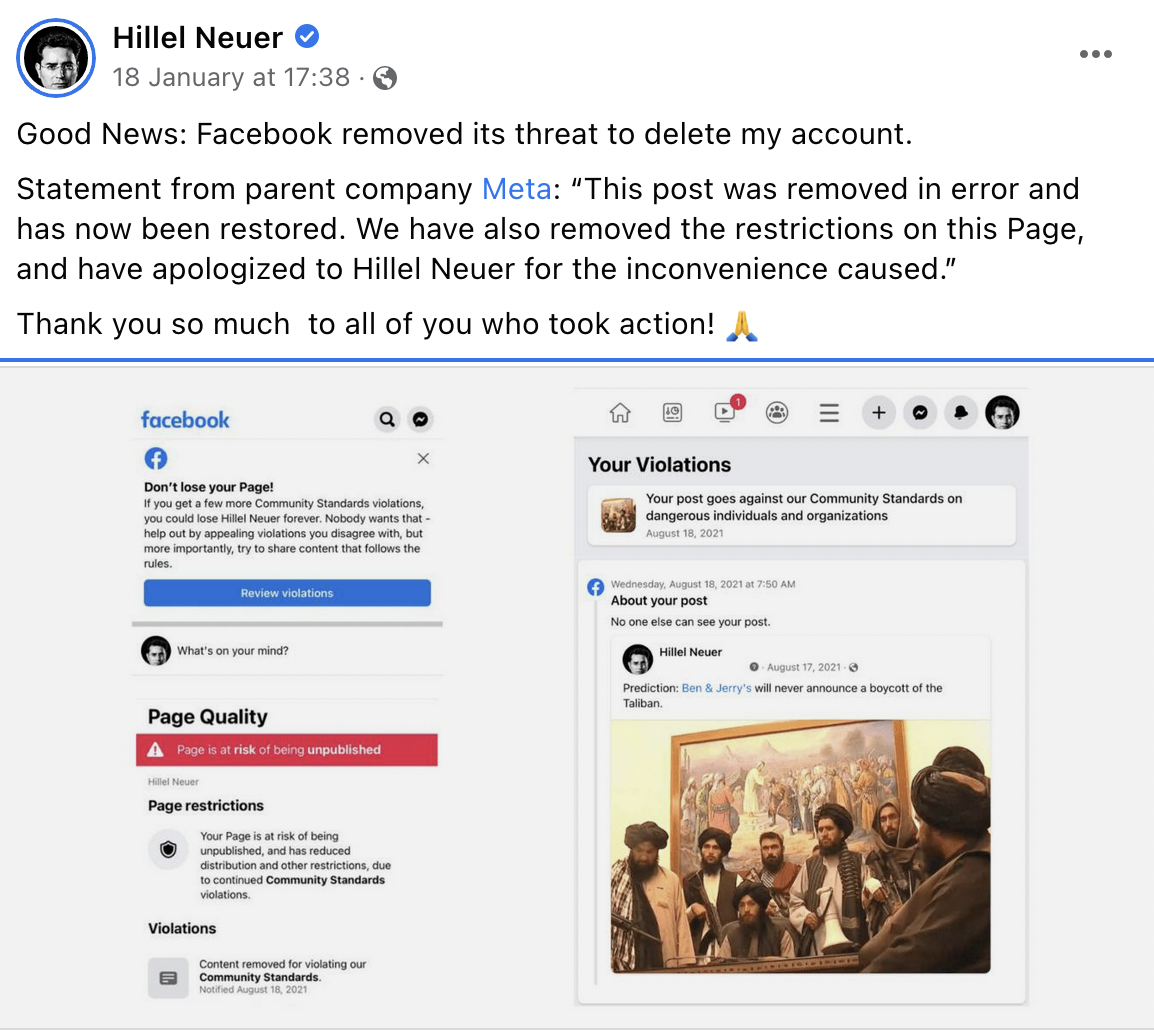Click the red Page at risk of being unpublished banner
Screen dimensions: 1154x1030
click(x=287, y=750)
